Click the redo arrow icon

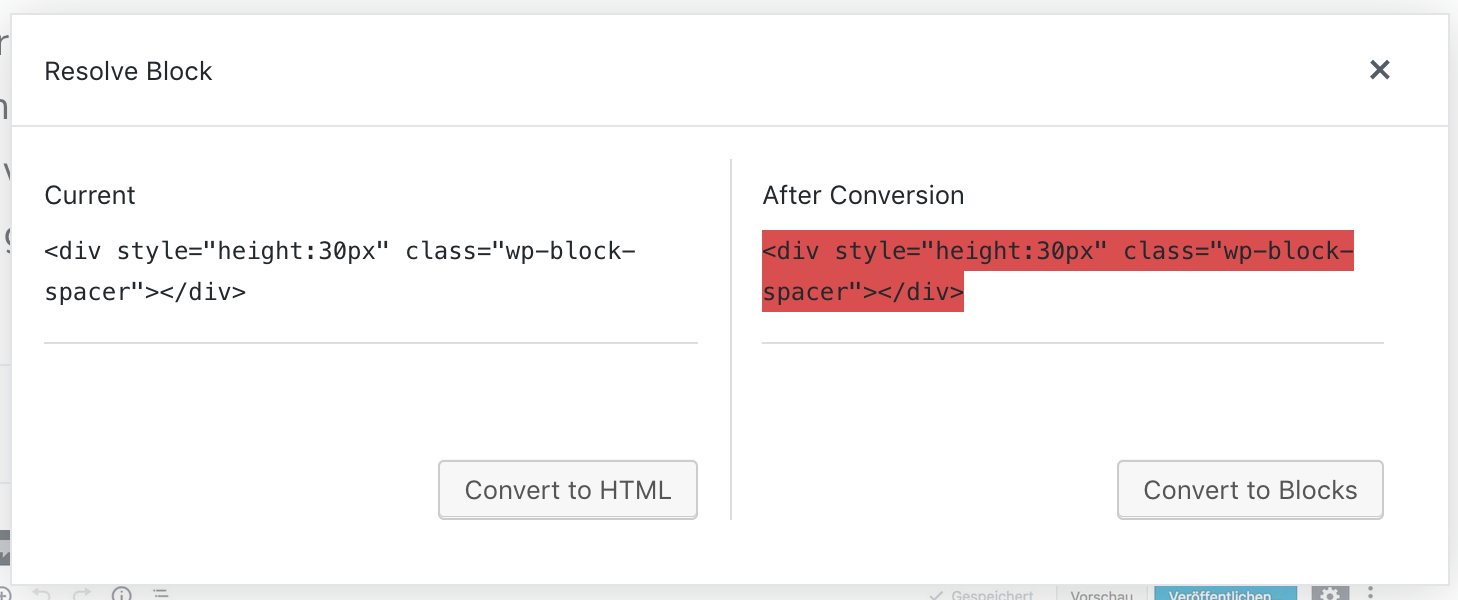click(82, 594)
